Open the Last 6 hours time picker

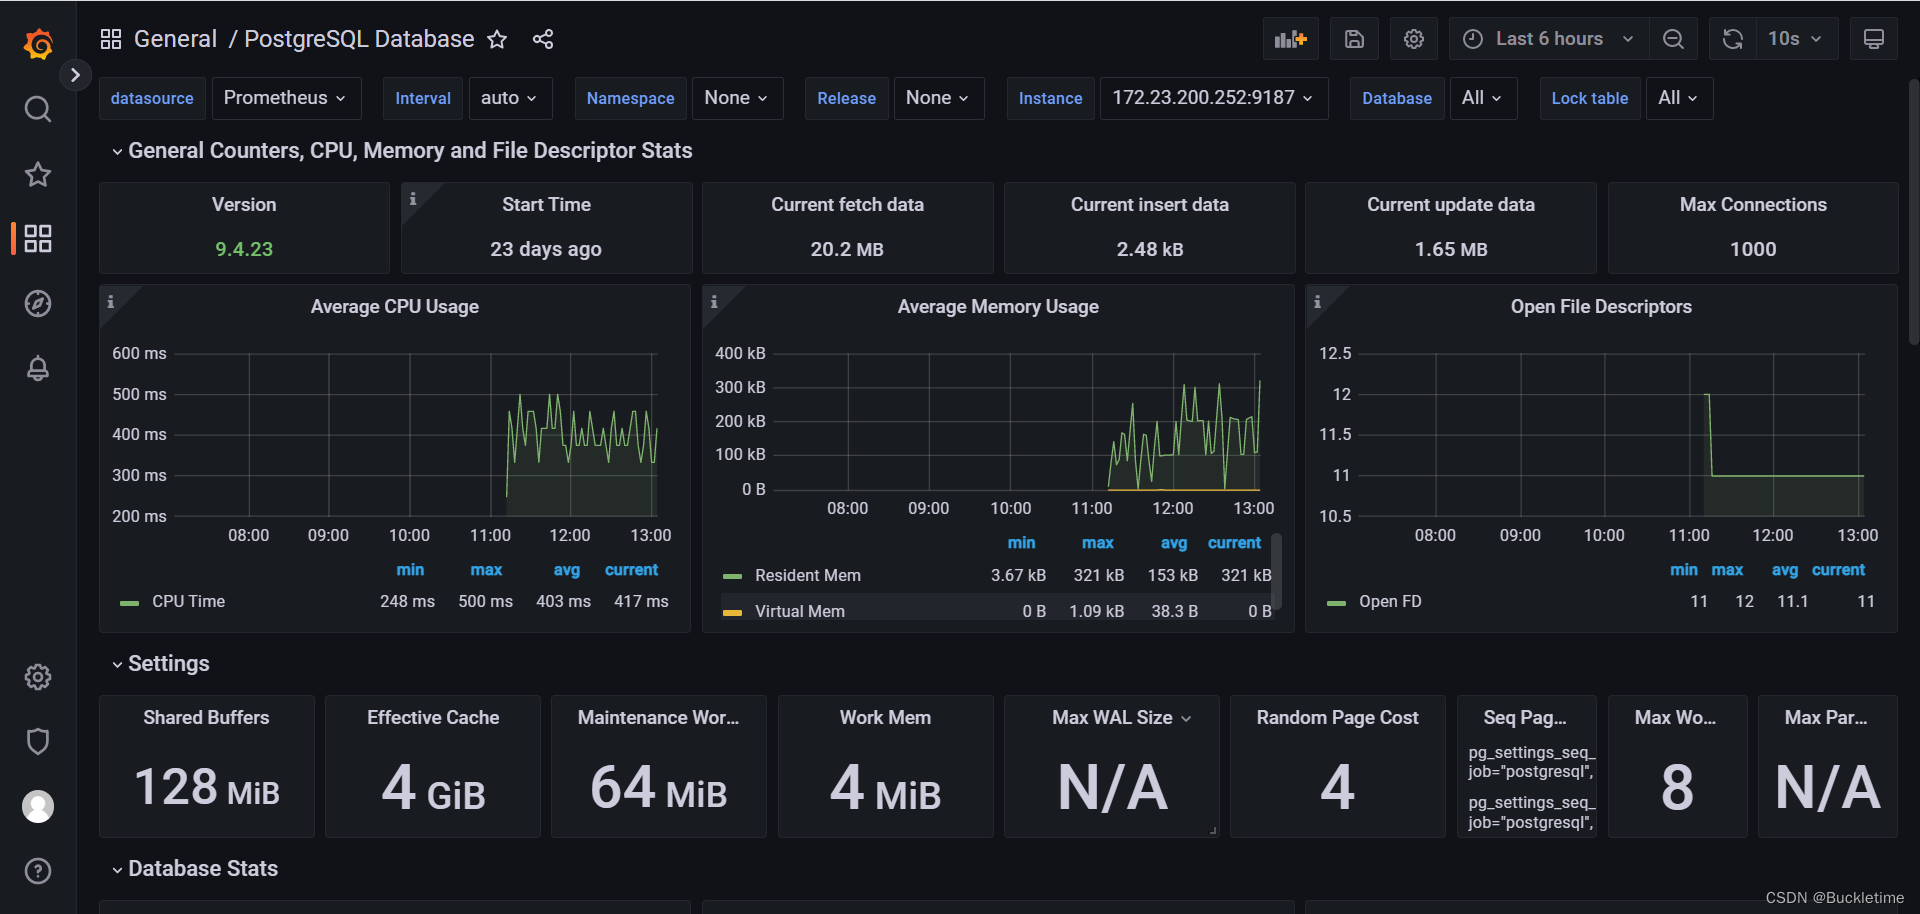pyautogui.click(x=1549, y=39)
